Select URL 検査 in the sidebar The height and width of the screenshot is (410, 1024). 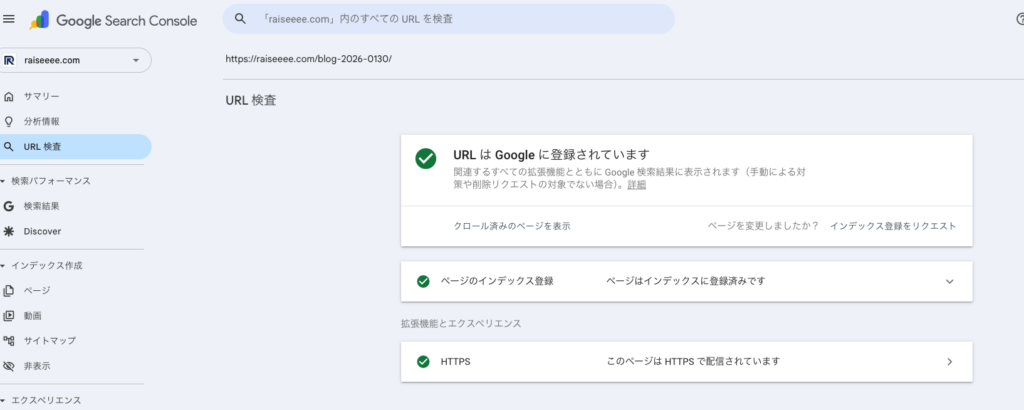(42, 147)
